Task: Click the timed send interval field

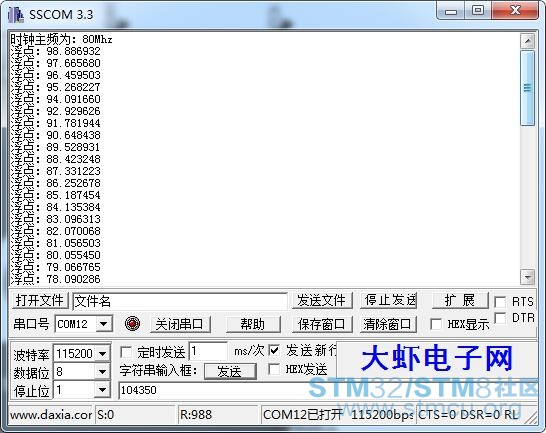Action: pyautogui.click(x=208, y=351)
